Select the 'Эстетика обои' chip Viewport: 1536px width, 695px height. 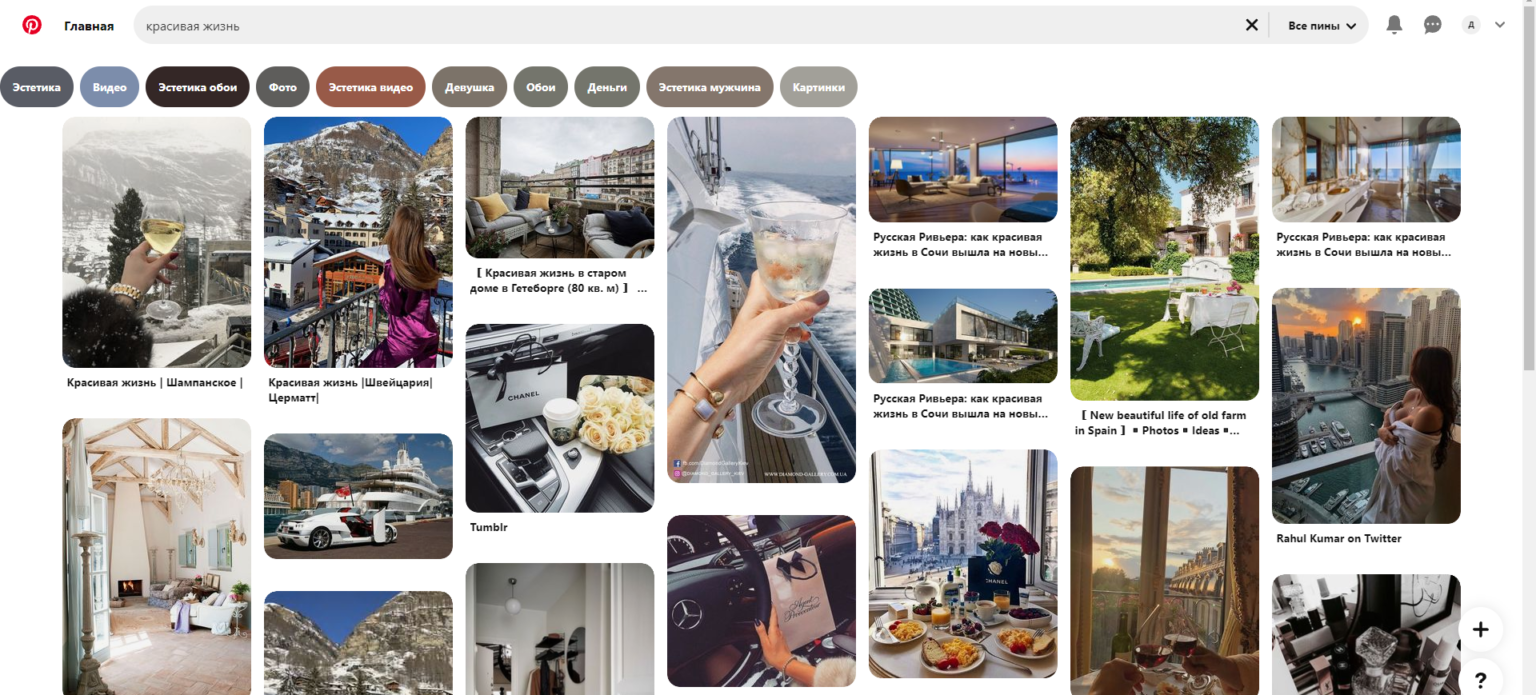coord(198,87)
